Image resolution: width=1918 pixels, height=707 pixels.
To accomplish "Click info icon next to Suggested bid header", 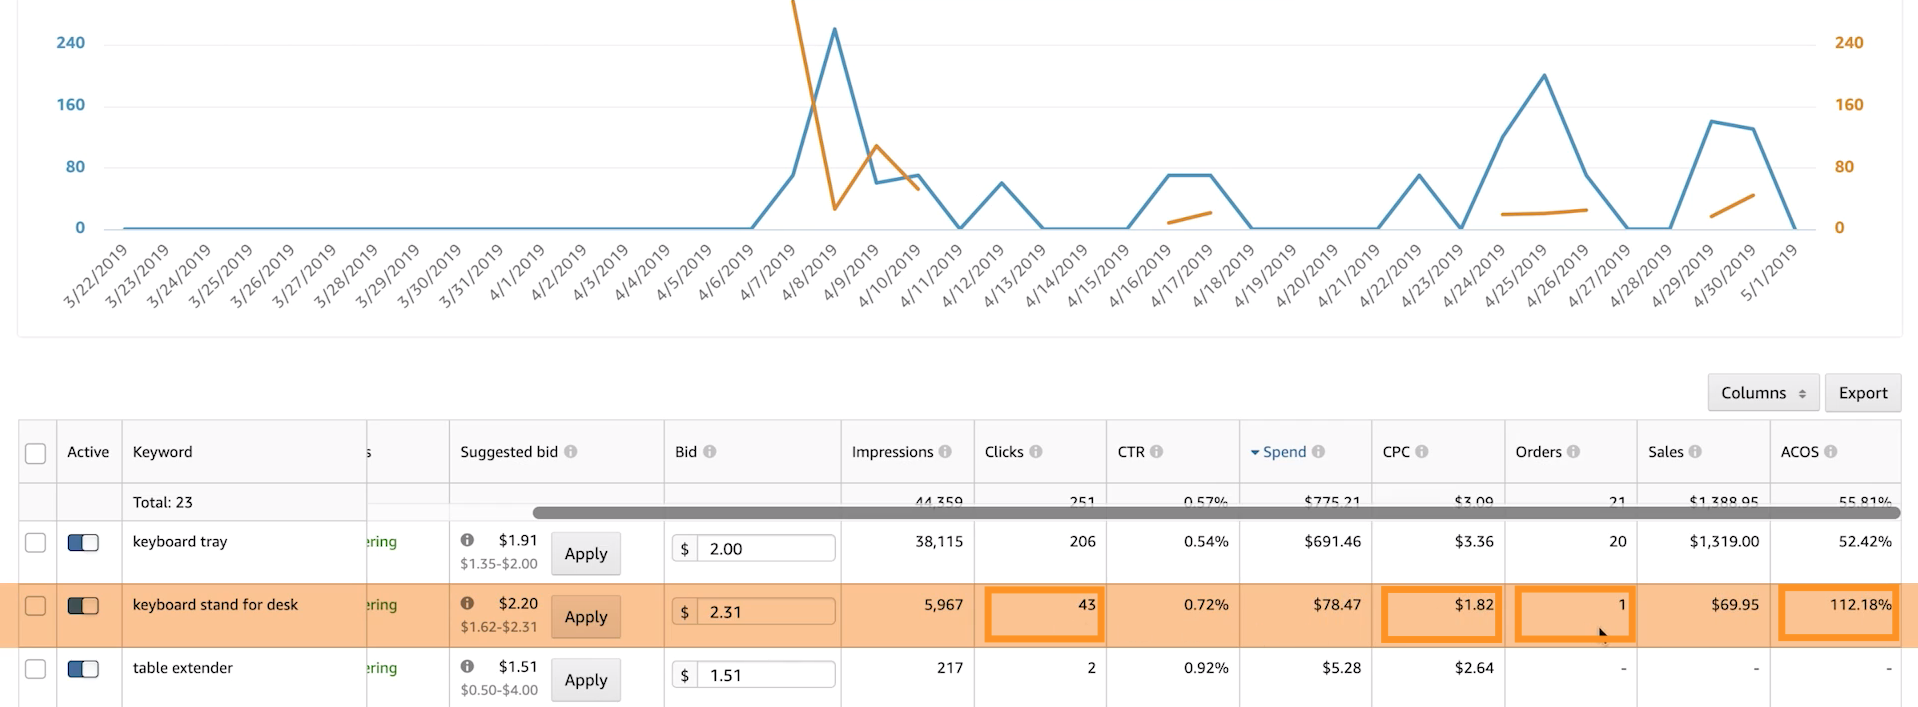I will click(570, 452).
